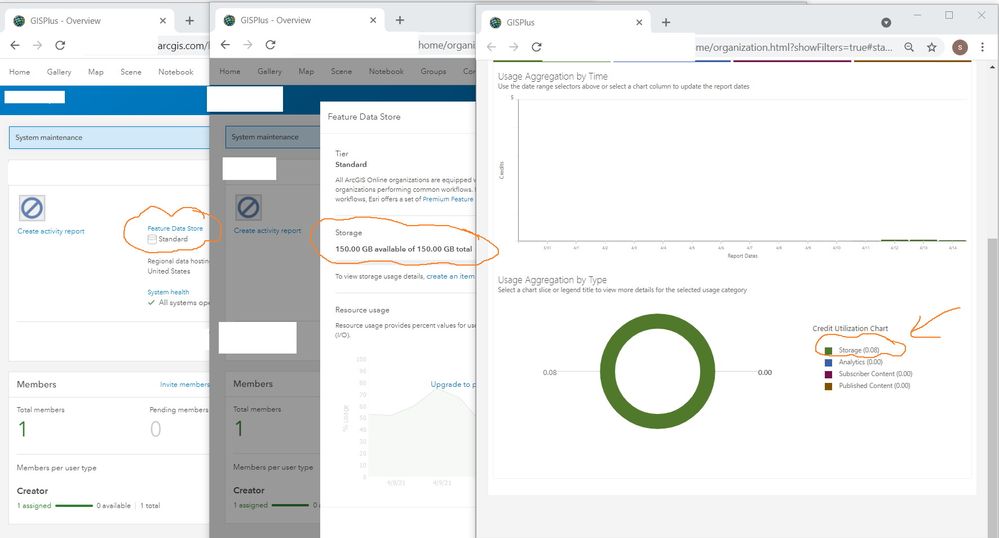
Task: Click the Invite members link
Action: (184, 384)
